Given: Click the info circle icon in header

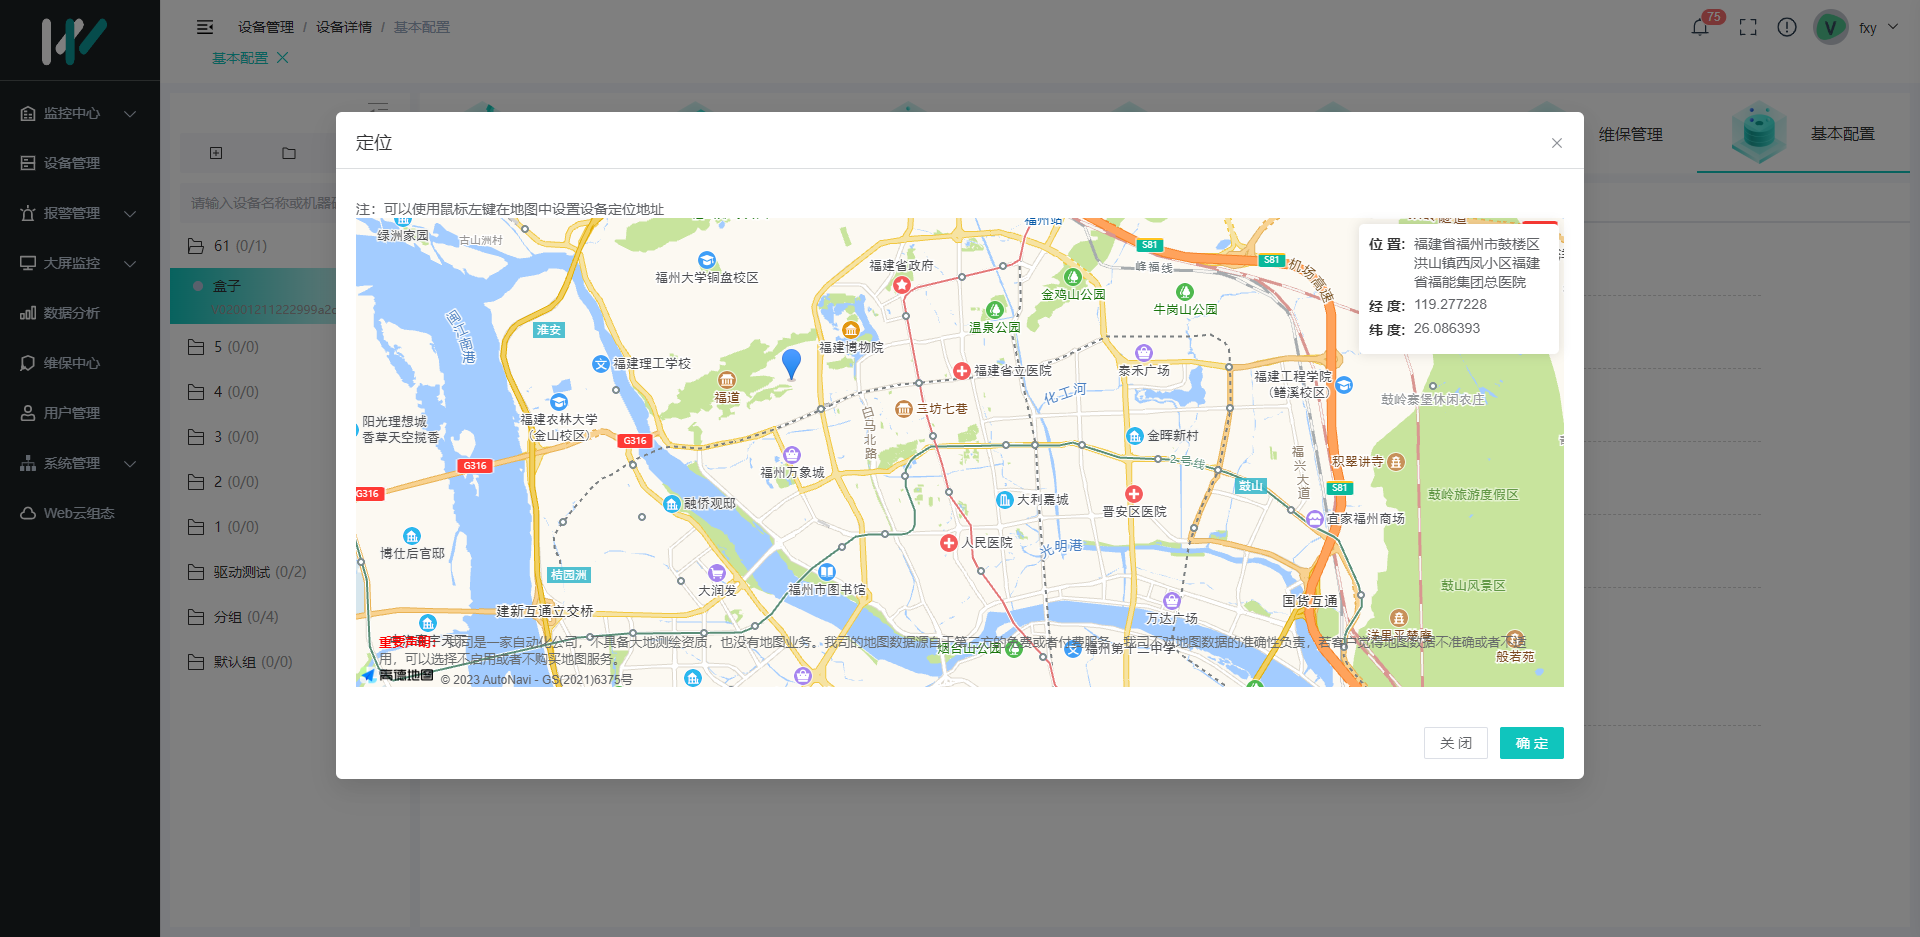Looking at the screenshot, I should [x=1786, y=27].
